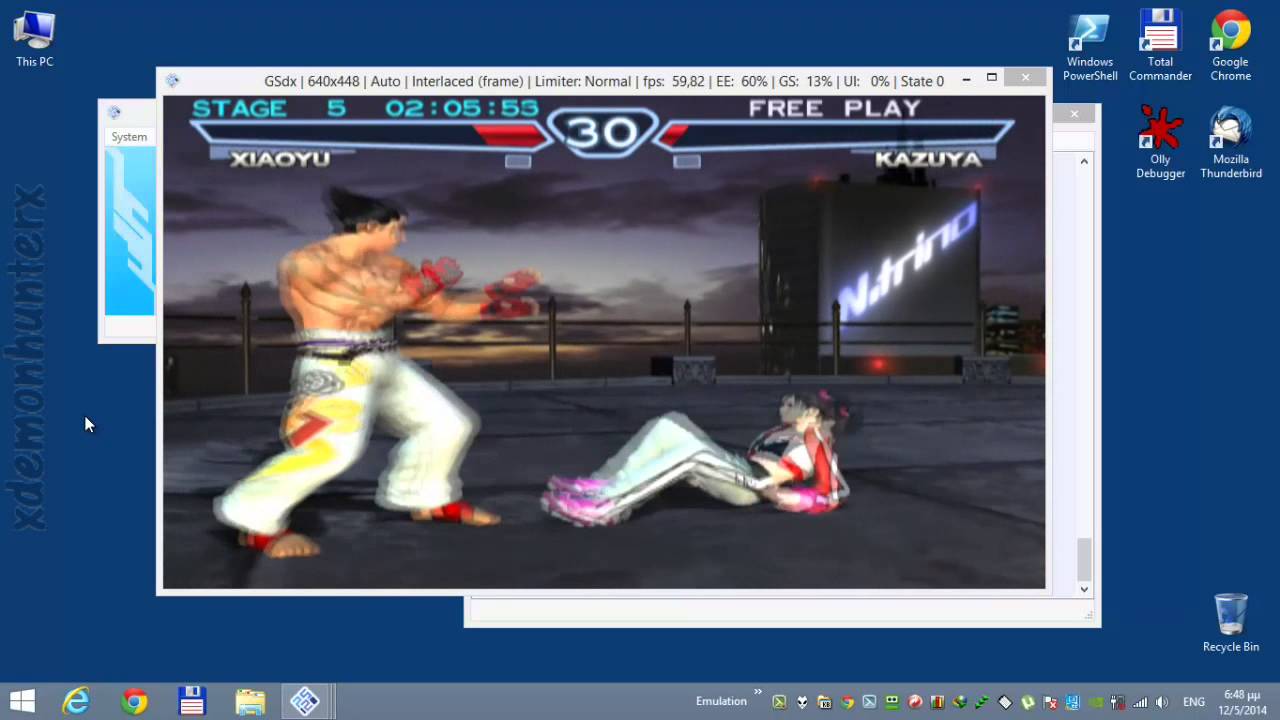
Task: Open the Recycle Bin
Action: [1231, 623]
